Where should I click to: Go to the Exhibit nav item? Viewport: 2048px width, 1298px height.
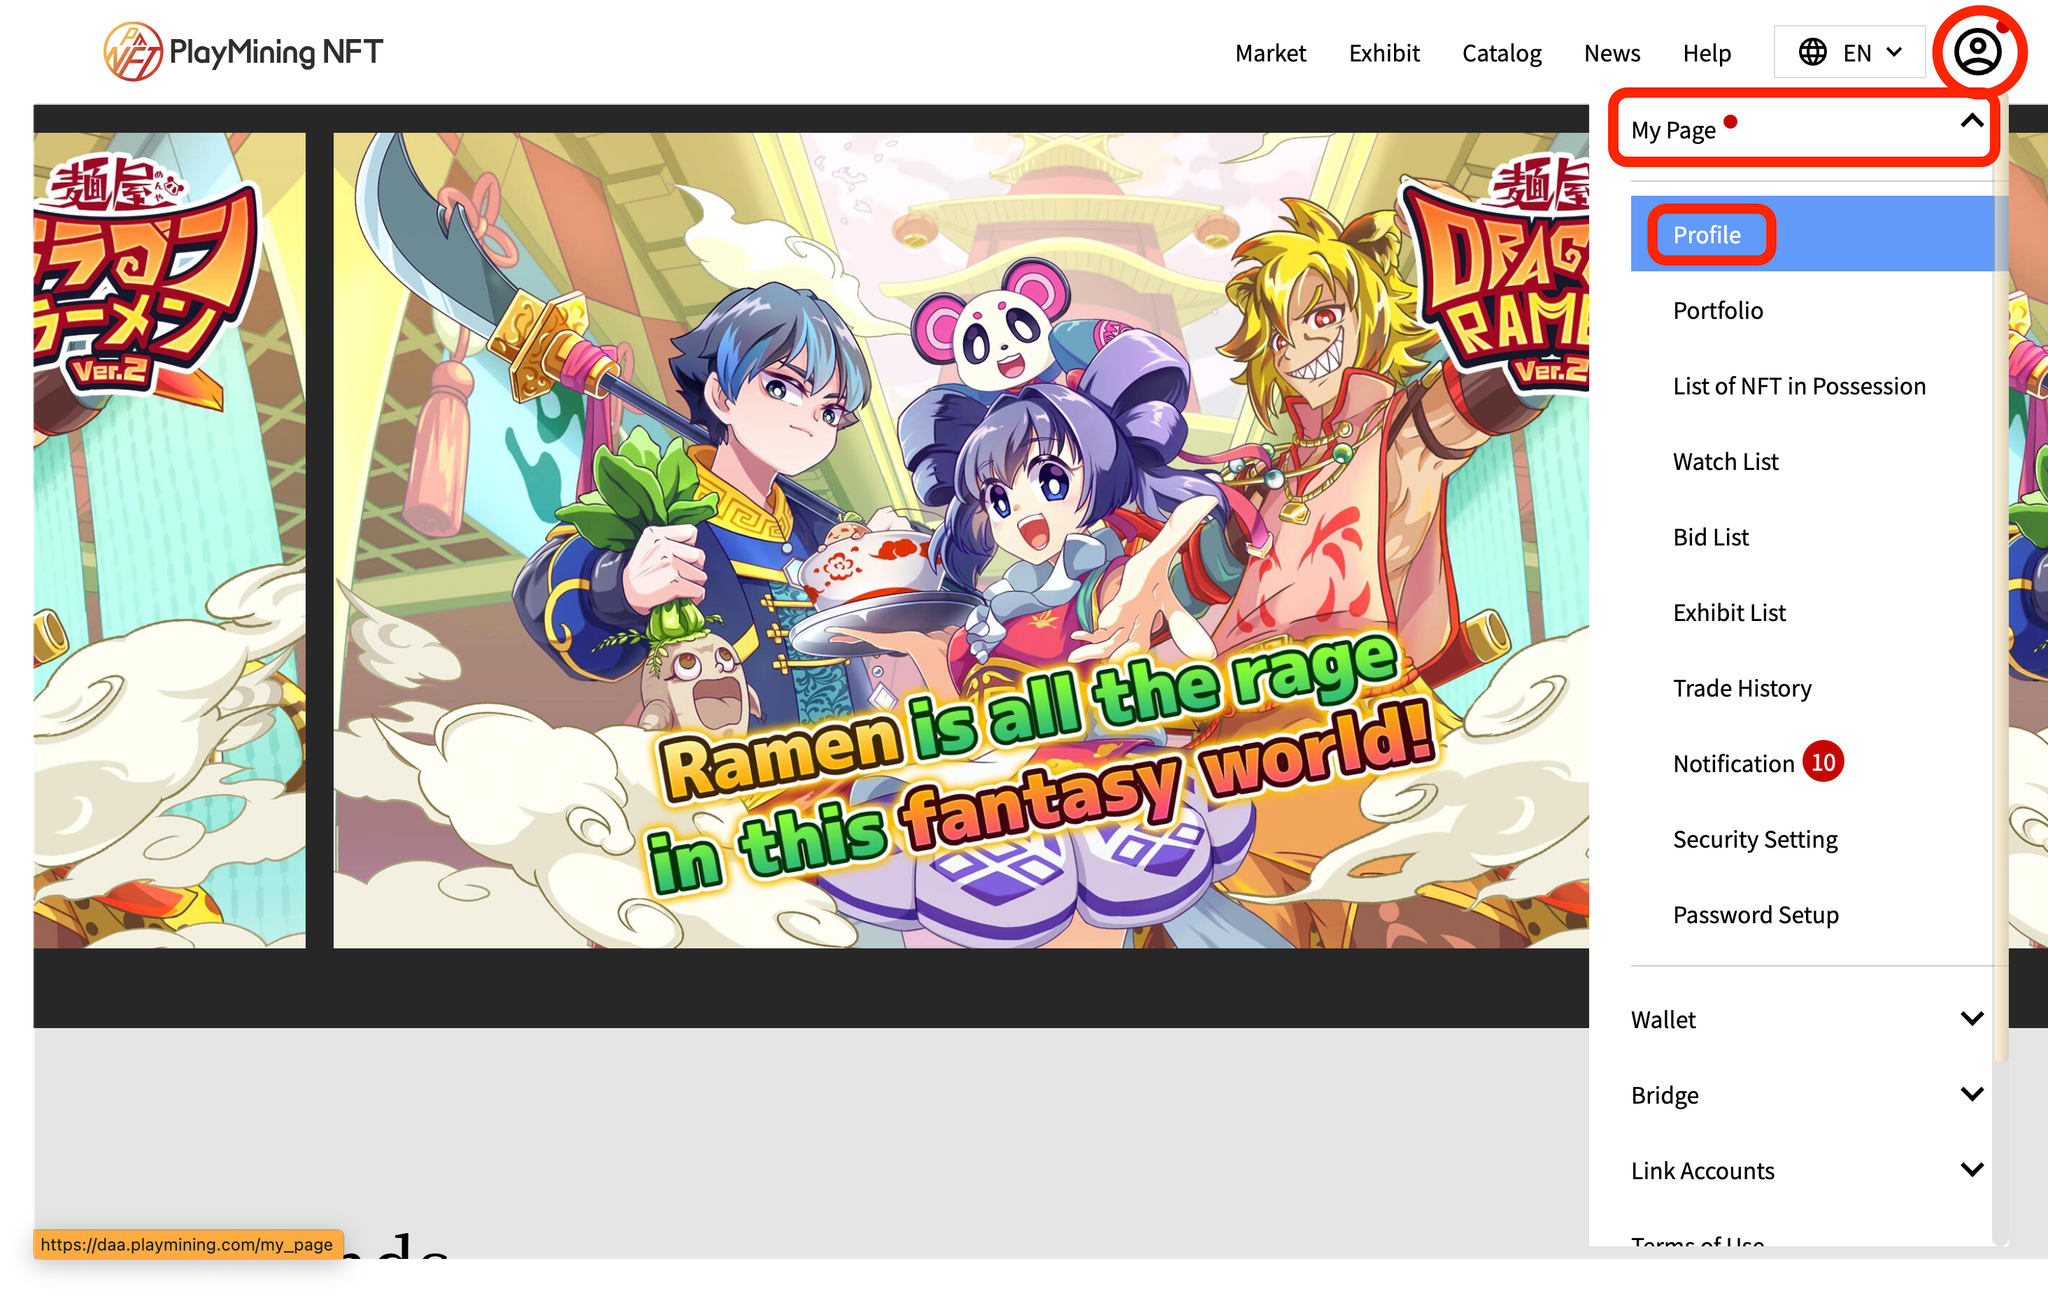pyautogui.click(x=1384, y=53)
